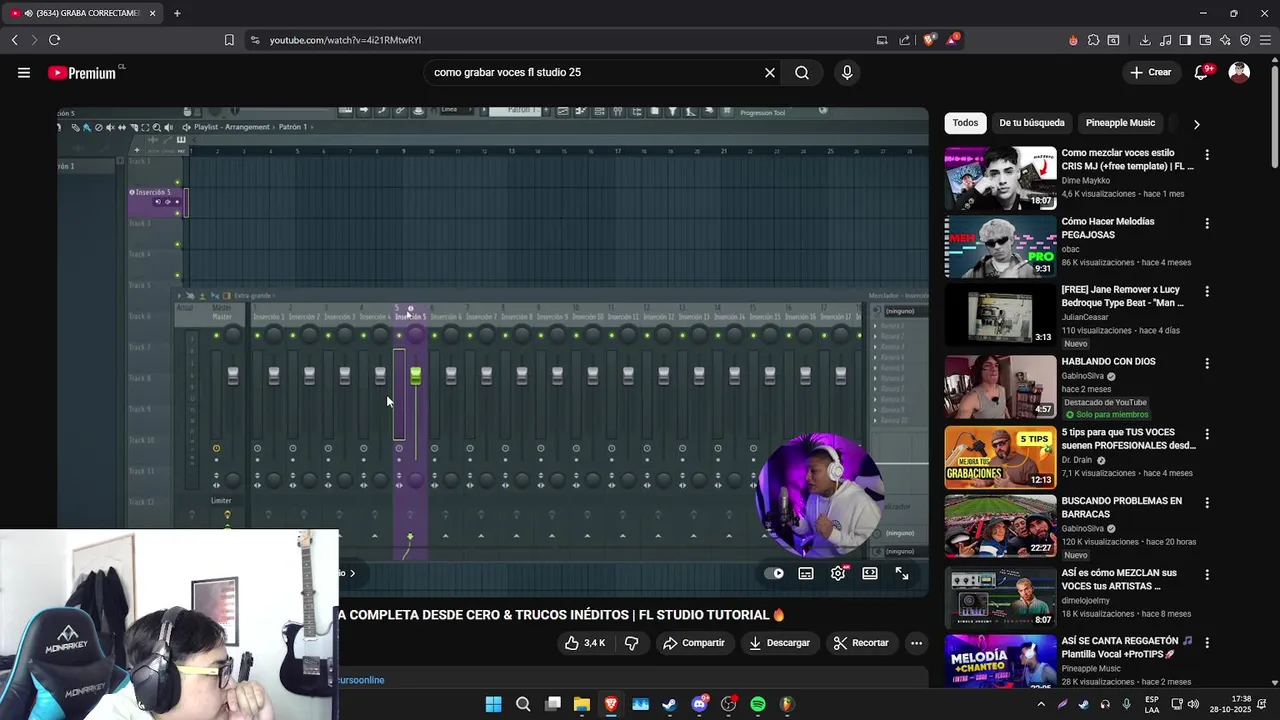The width and height of the screenshot is (1280, 720).
Task: Click the Recortar button
Action: point(861,643)
